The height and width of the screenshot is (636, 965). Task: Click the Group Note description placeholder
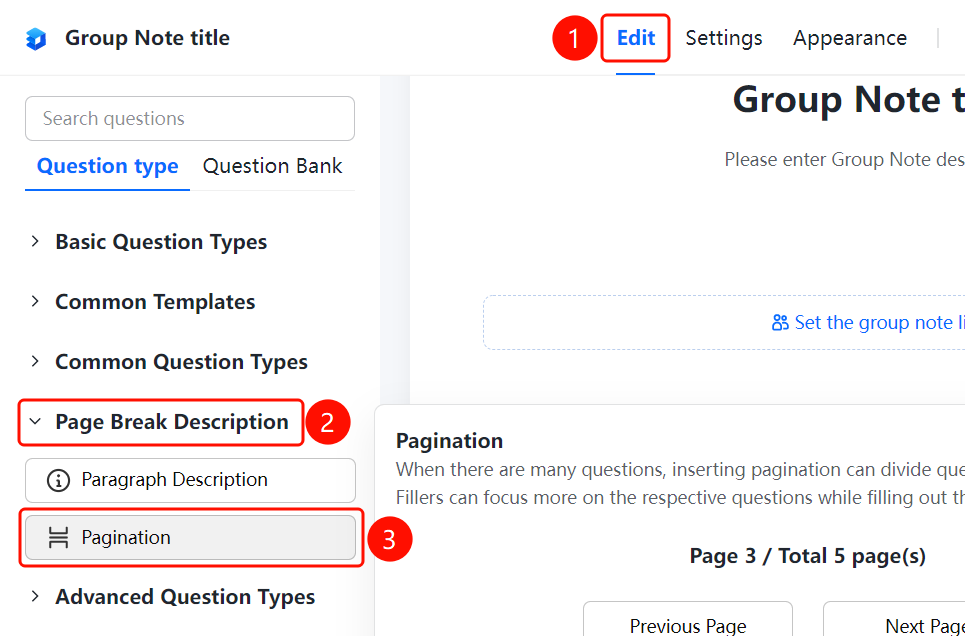pyautogui.click(x=844, y=159)
